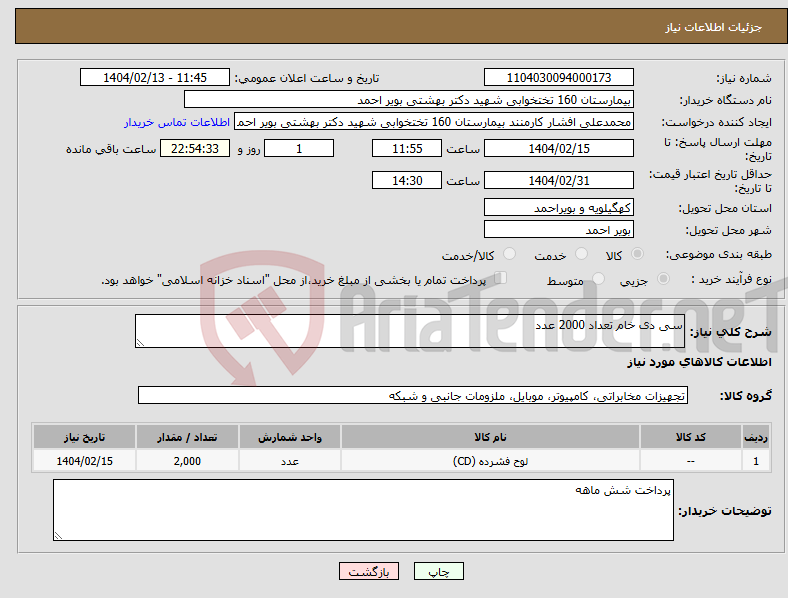Click the buyer organization name field
This screenshot has height=598, width=788.
[409, 99]
